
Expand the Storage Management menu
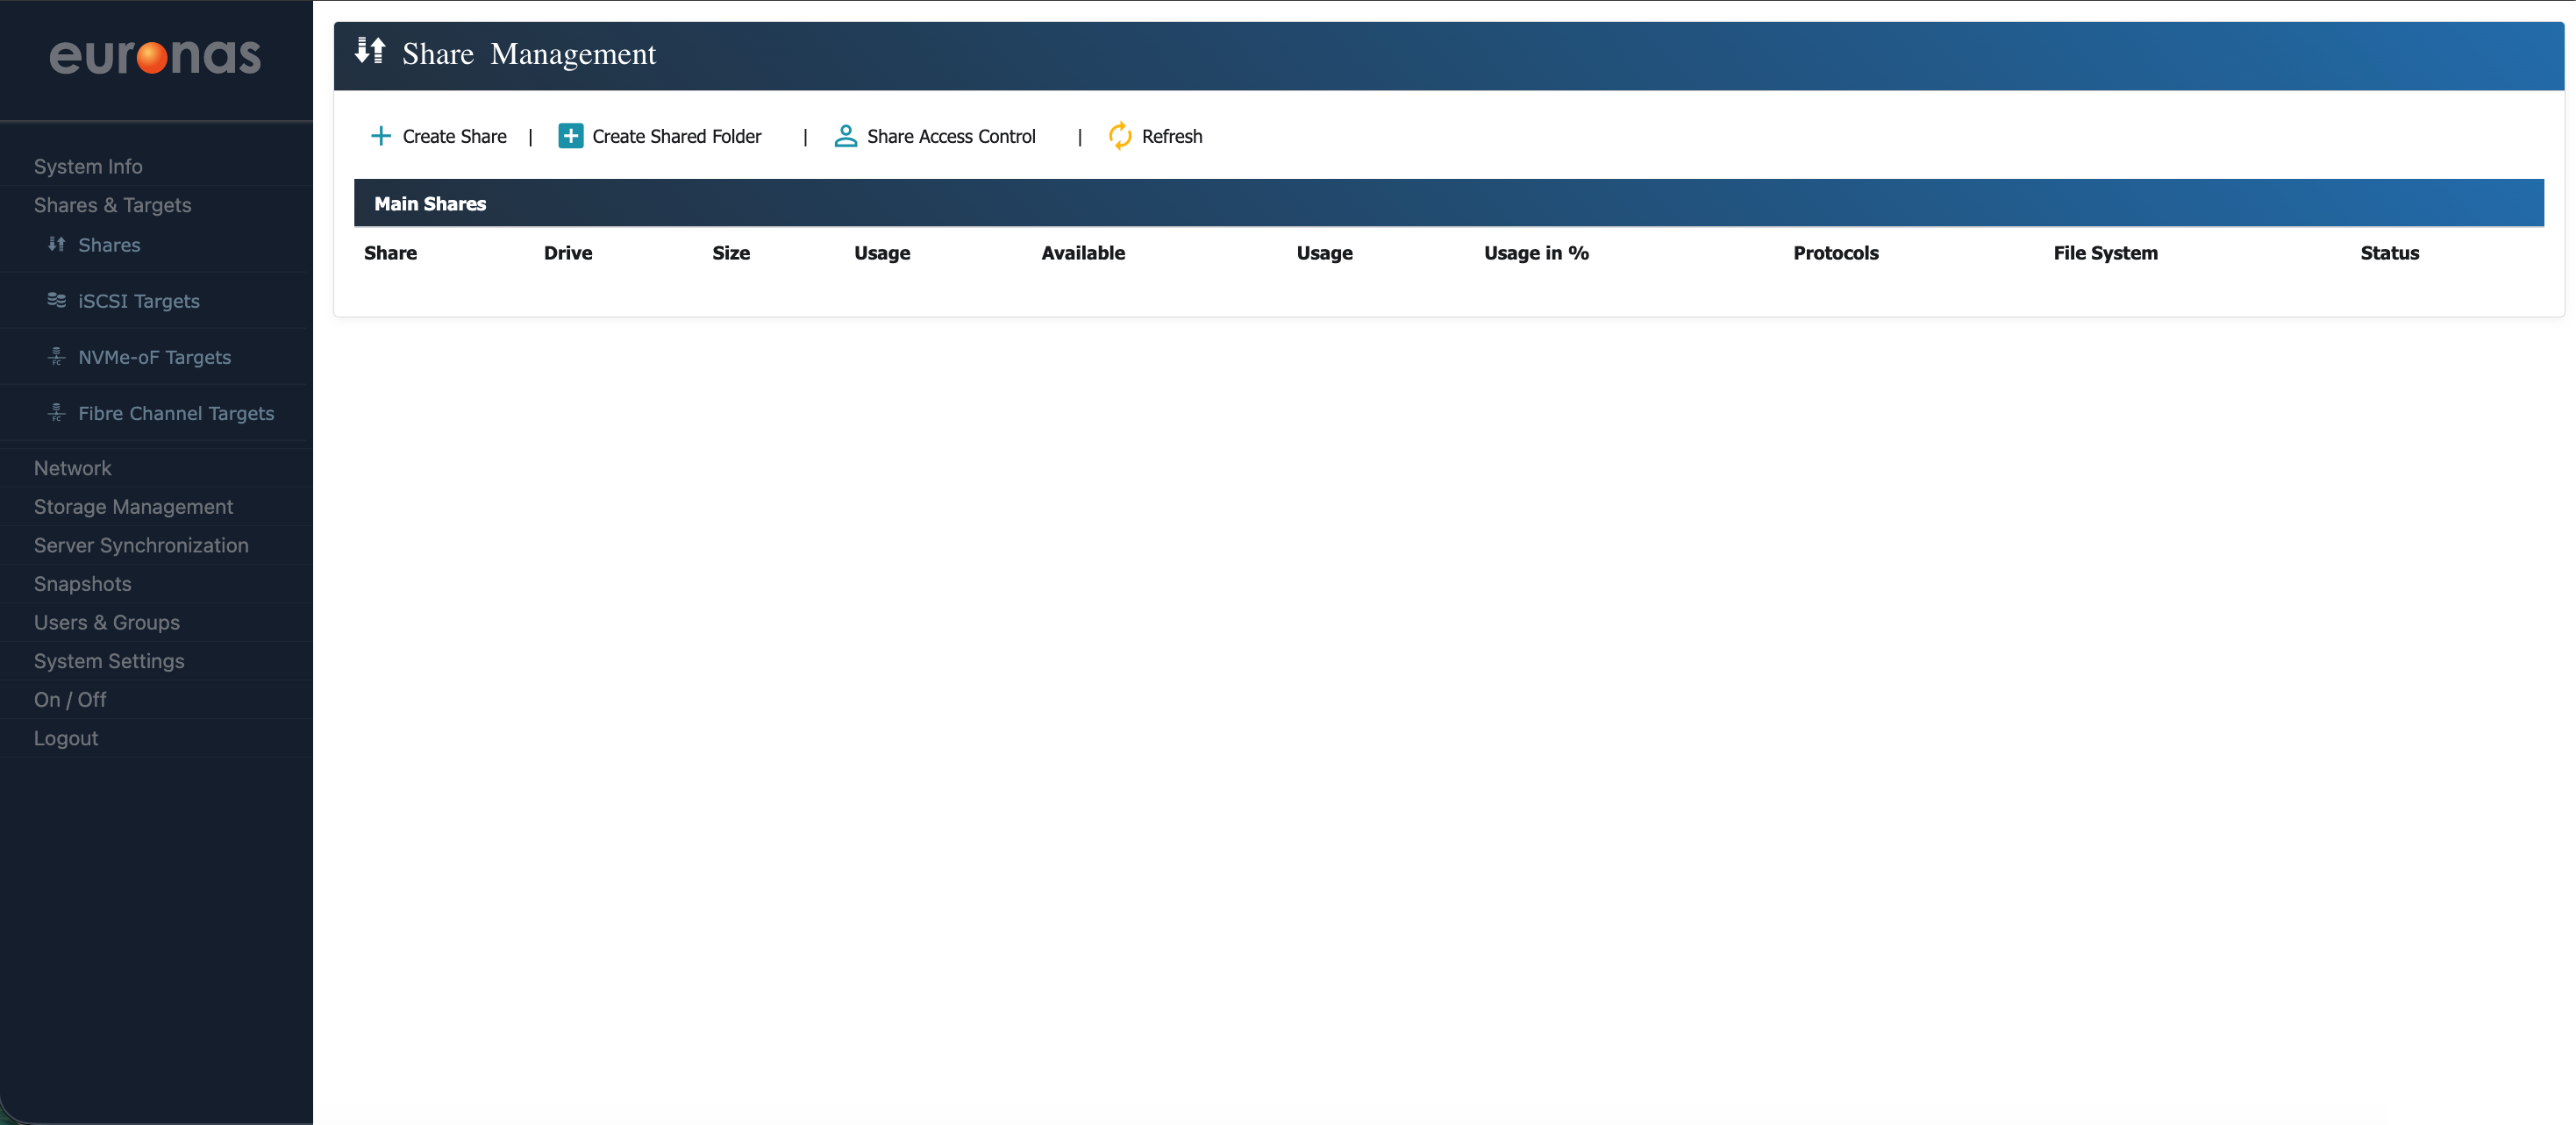coord(133,507)
